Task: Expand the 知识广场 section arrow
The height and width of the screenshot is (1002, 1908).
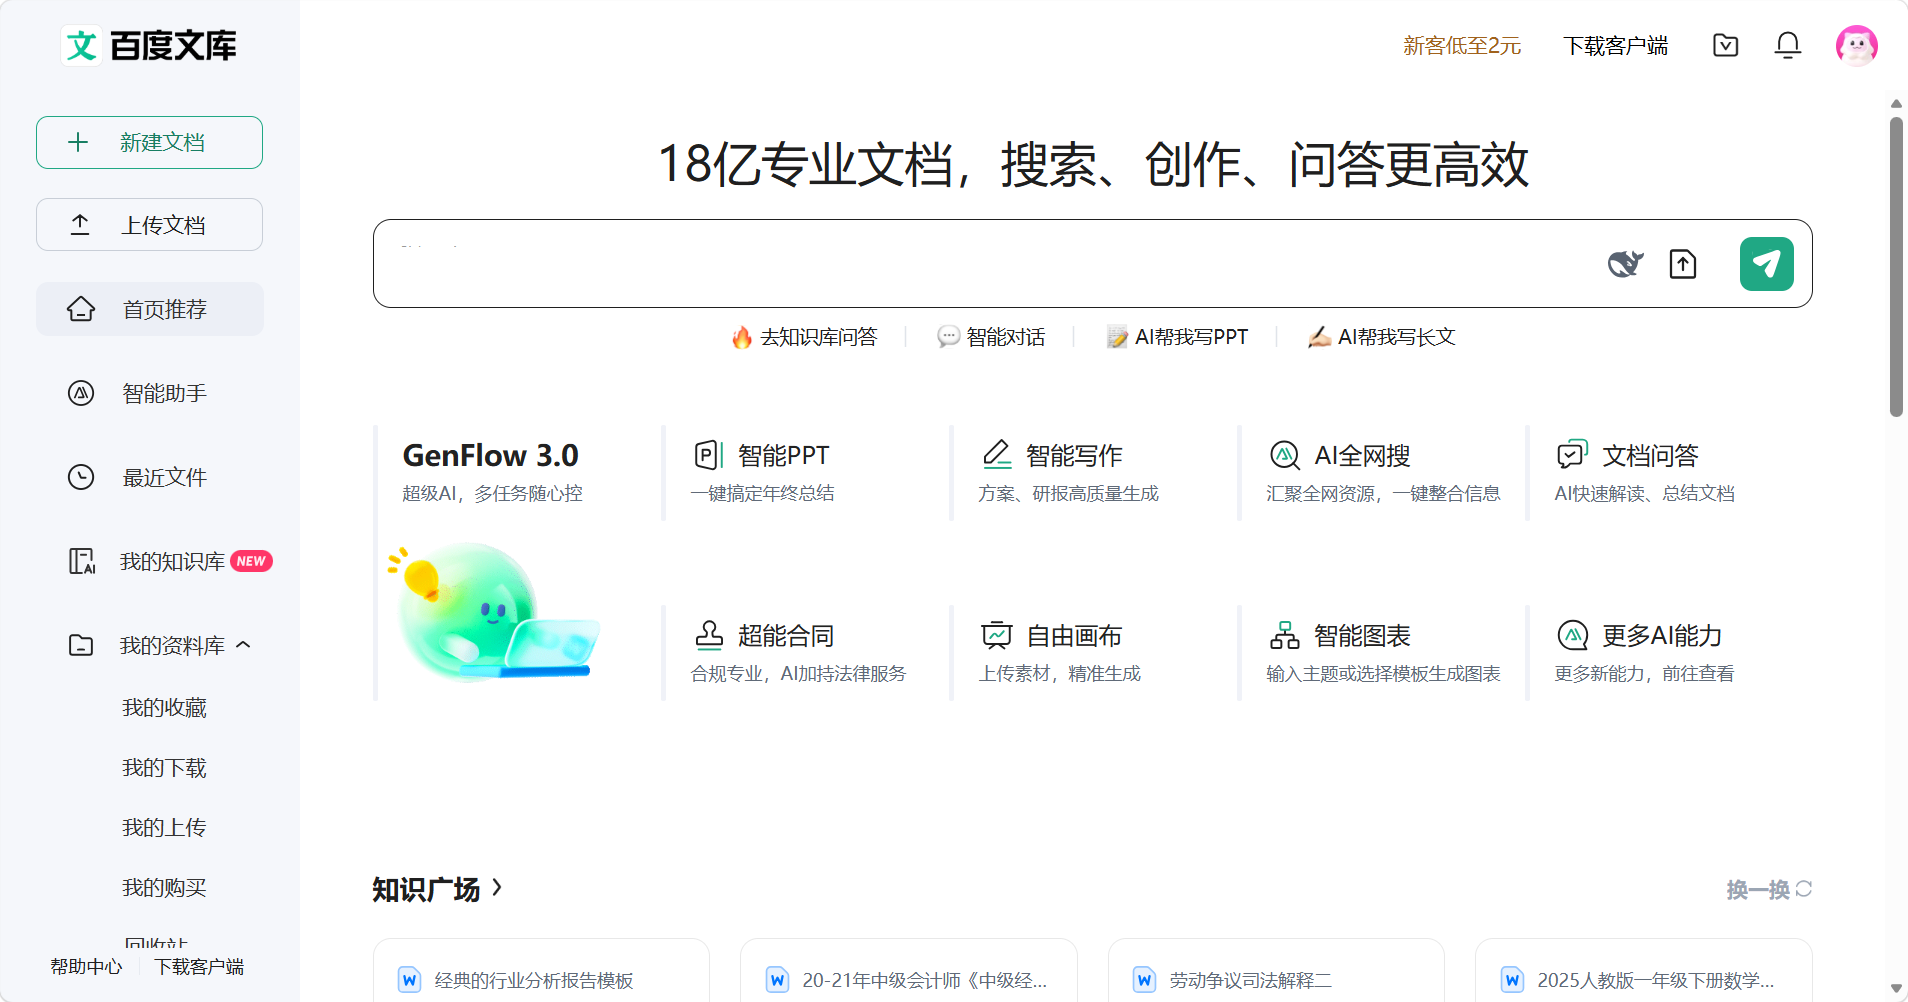Action: pyautogui.click(x=497, y=889)
